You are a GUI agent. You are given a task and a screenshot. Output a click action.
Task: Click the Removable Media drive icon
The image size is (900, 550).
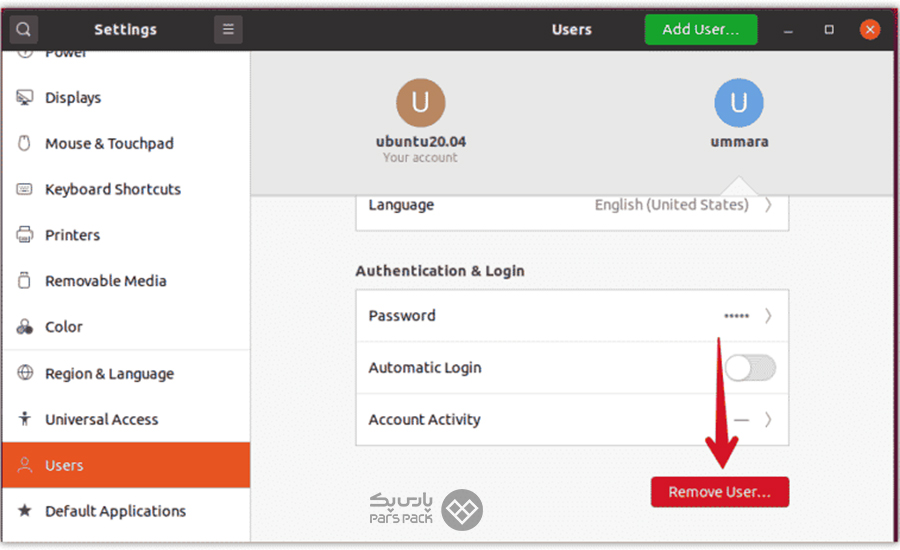[x=24, y=280]
